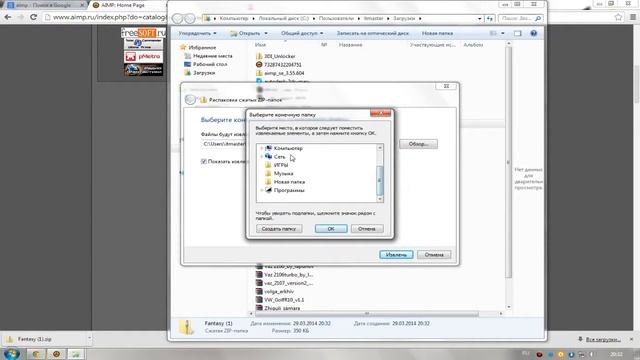
Task: Click the Explorer horizontal scrollbar
Action: pos(367,313)
